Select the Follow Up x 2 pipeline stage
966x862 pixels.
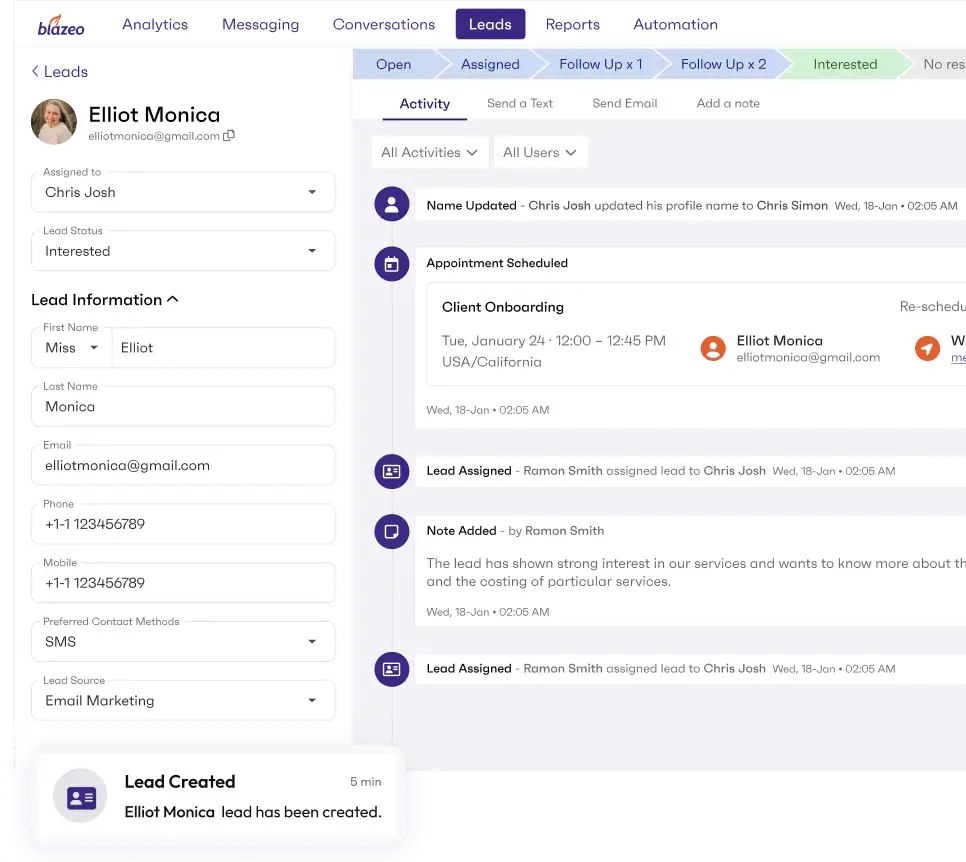click(x=723, y=64)
